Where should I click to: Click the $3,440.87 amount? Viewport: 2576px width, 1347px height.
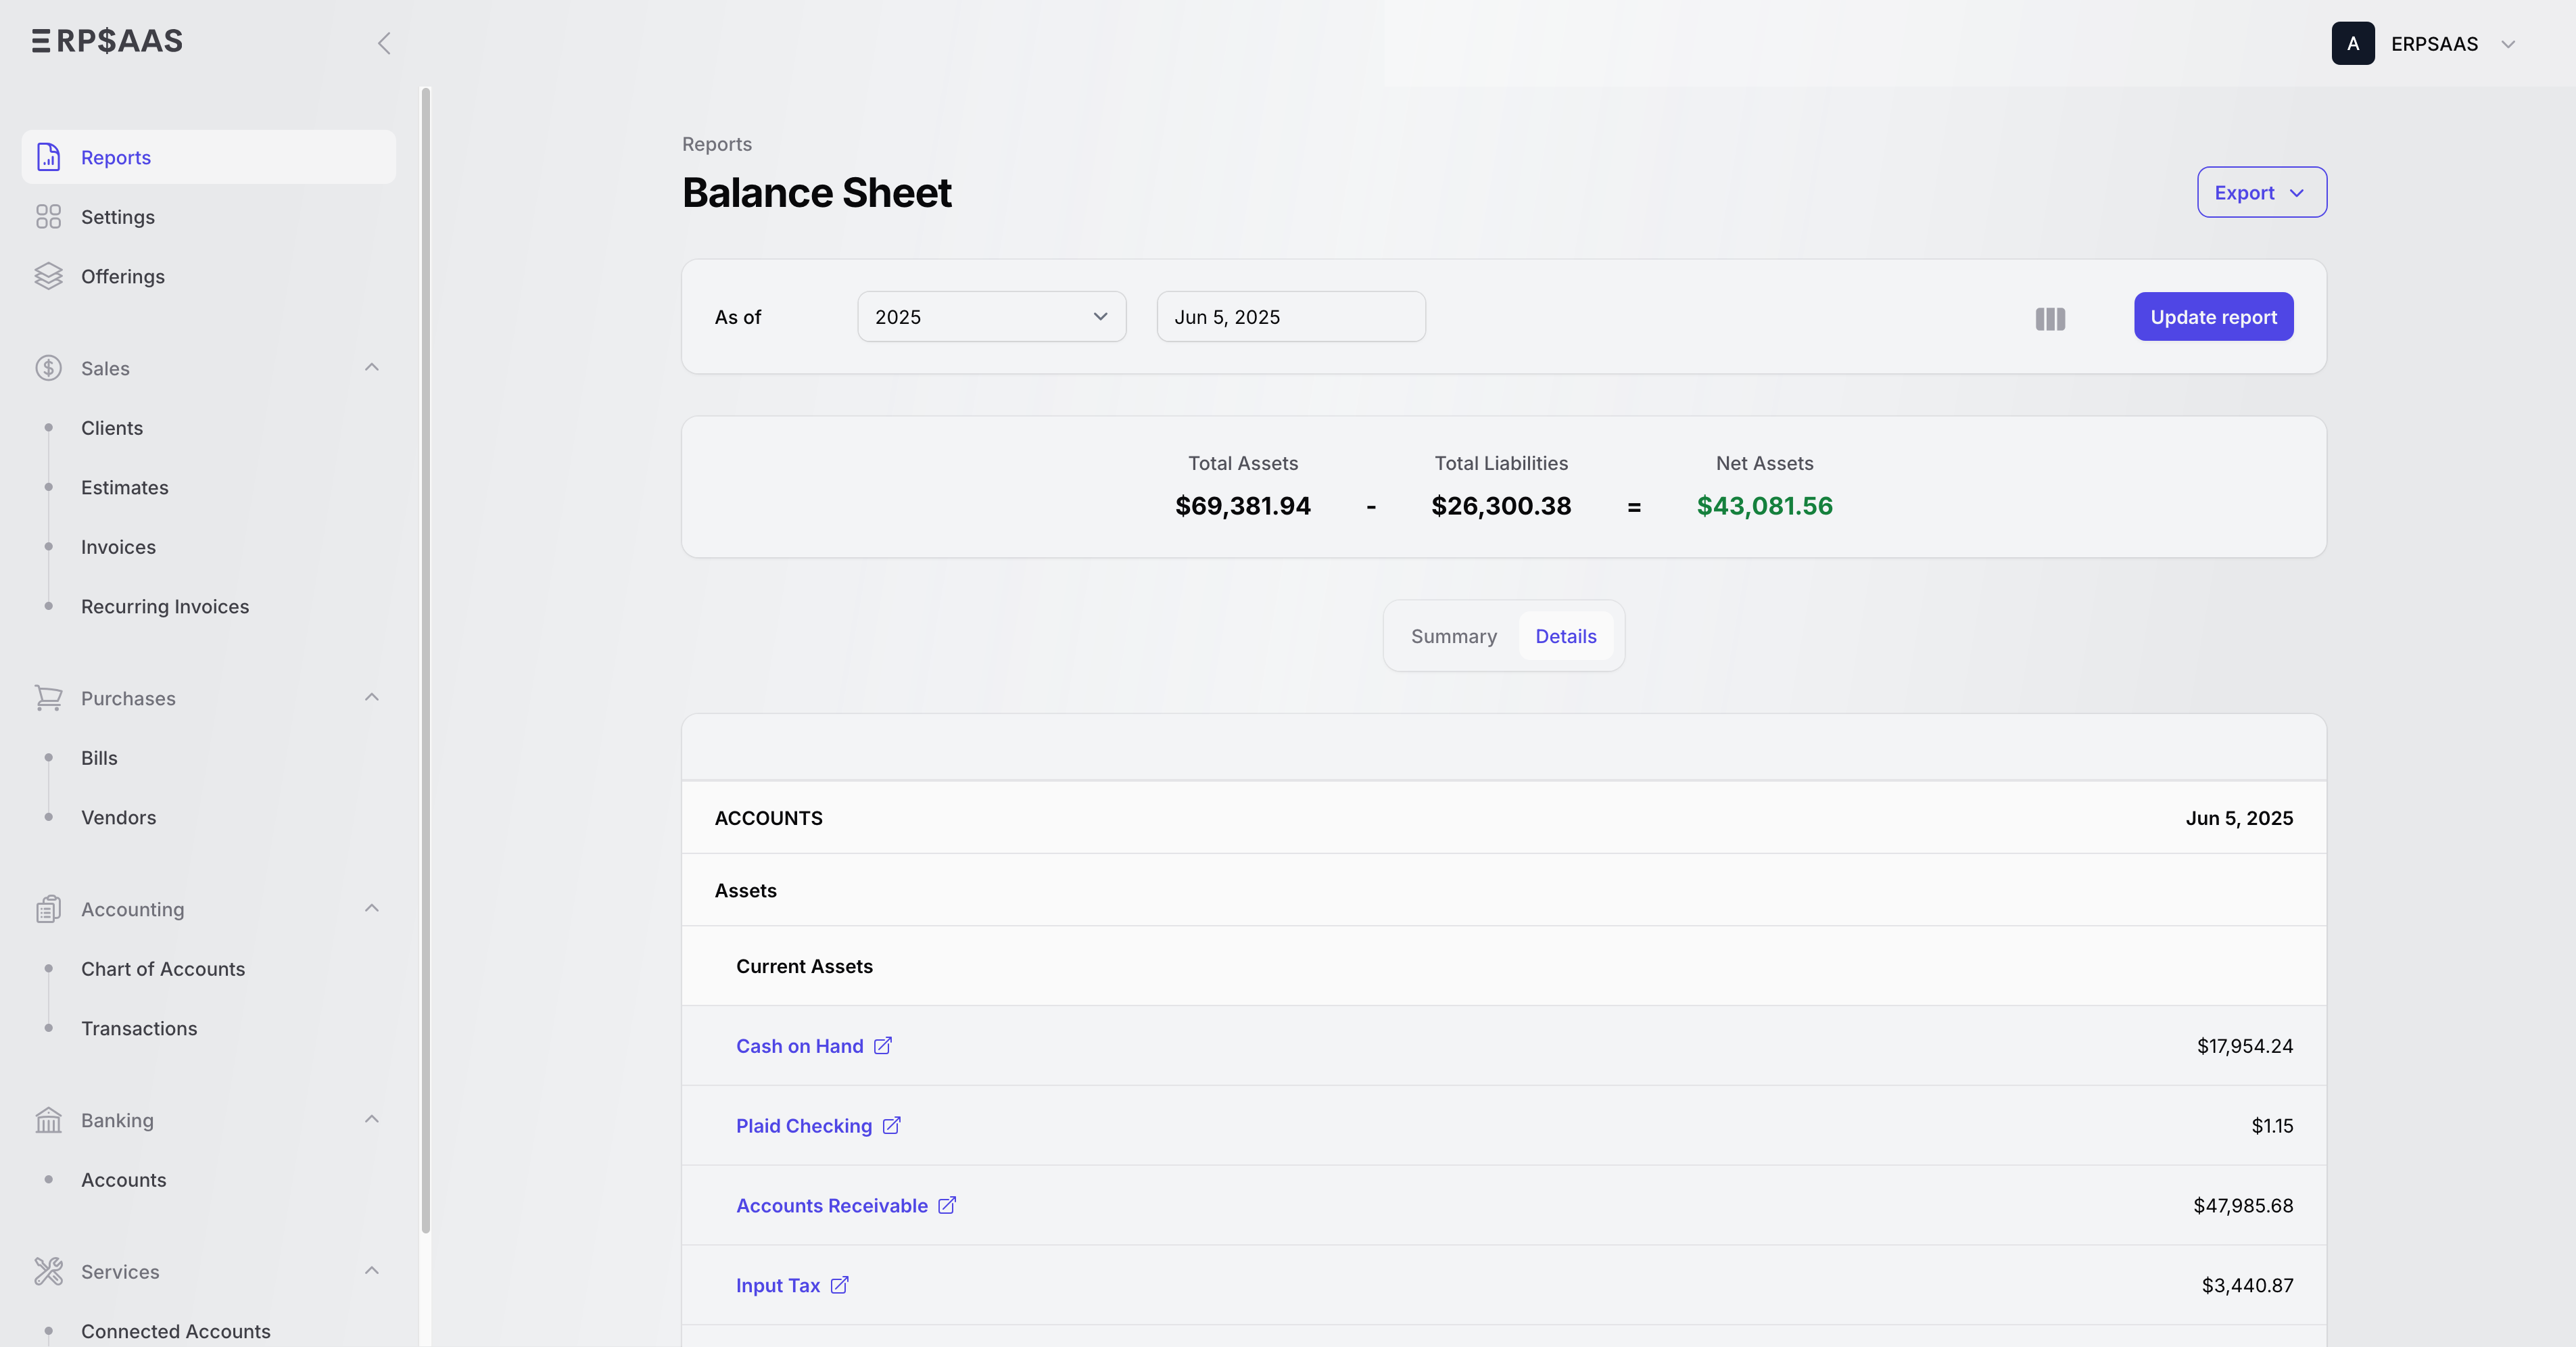[2247, 1285]
